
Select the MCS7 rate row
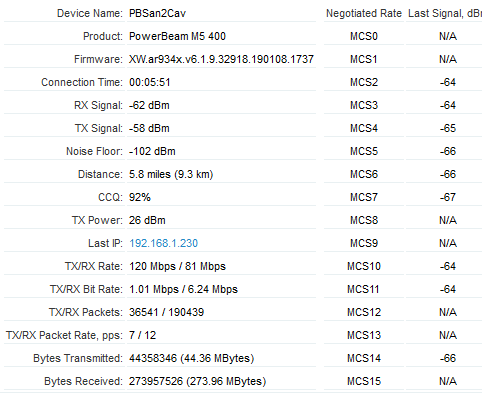pyautogui.click(x=403, y=197)
